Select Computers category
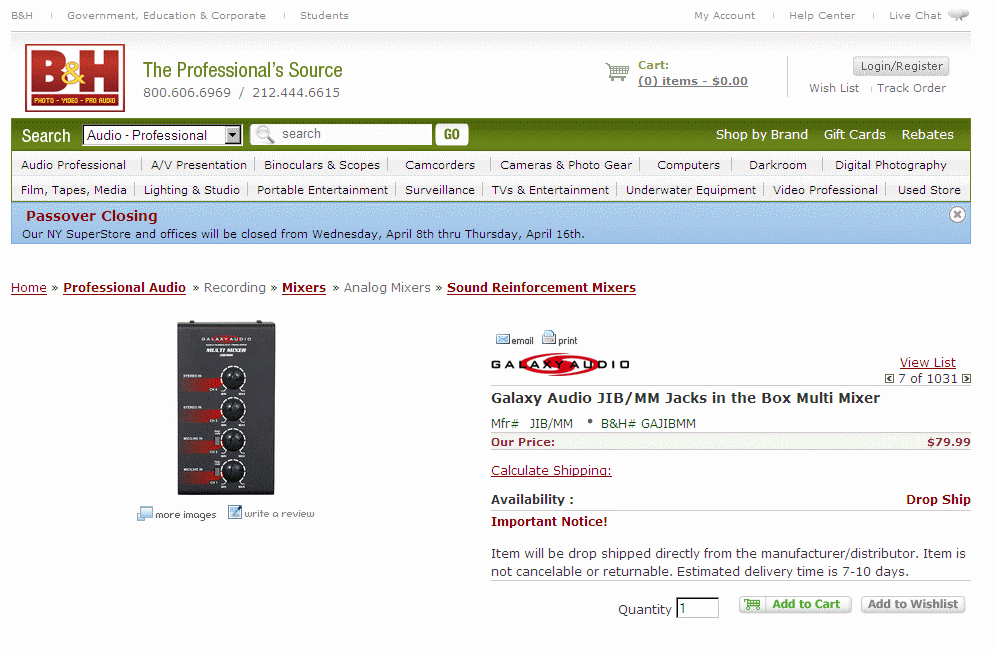 pos(689,165)
